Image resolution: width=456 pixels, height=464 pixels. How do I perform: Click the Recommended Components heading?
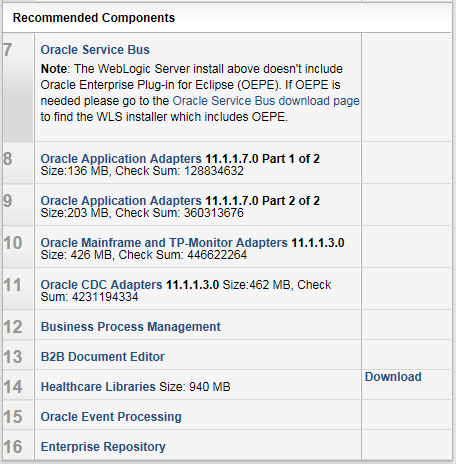(94, 18)
